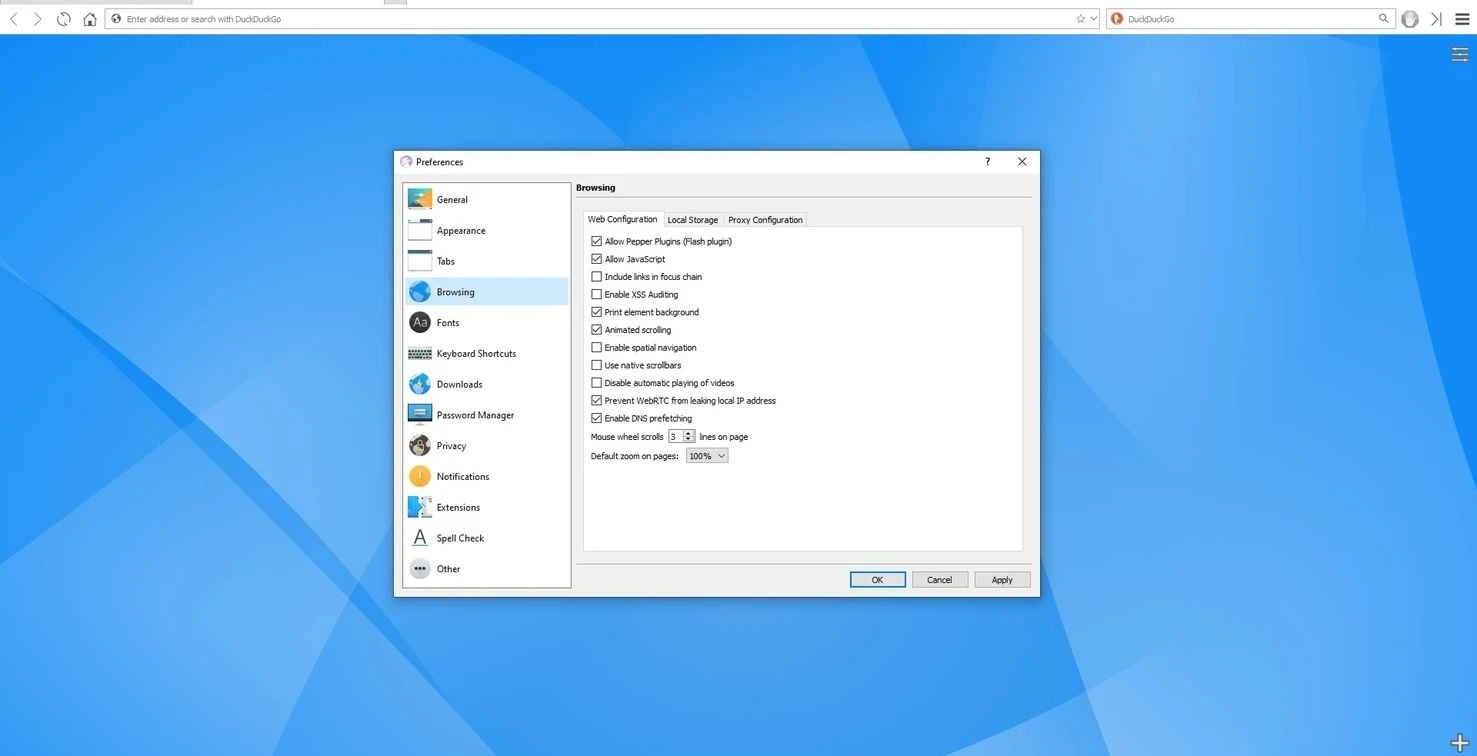Switch to the Local Storage tab

tap(693, 220)
